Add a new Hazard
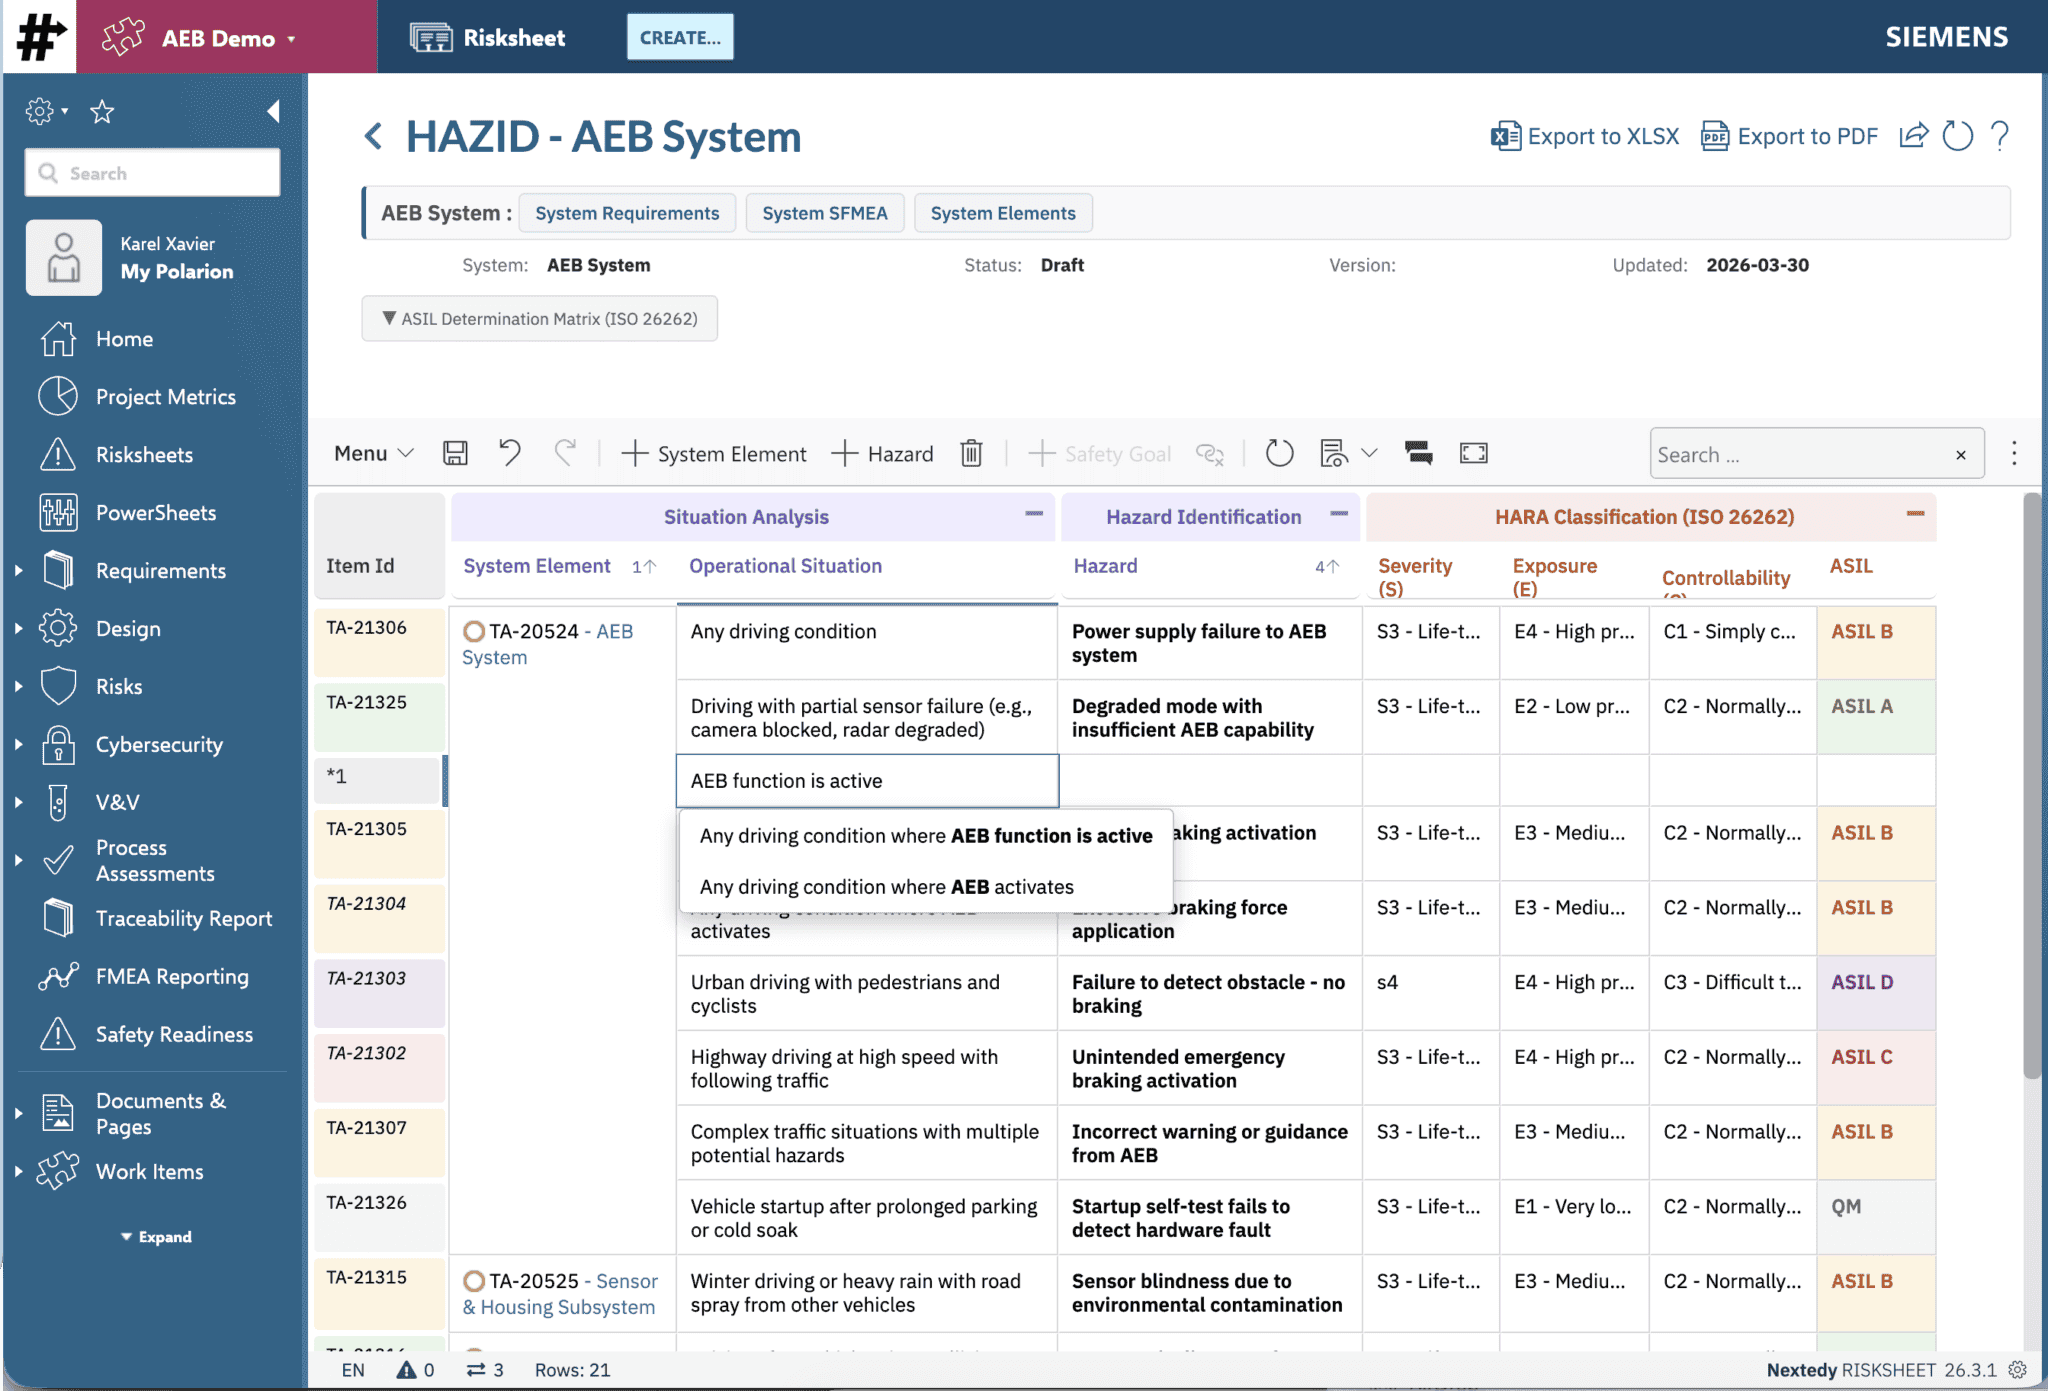Viewport: 2048px width, 1391px height. (x=882, y=454)
